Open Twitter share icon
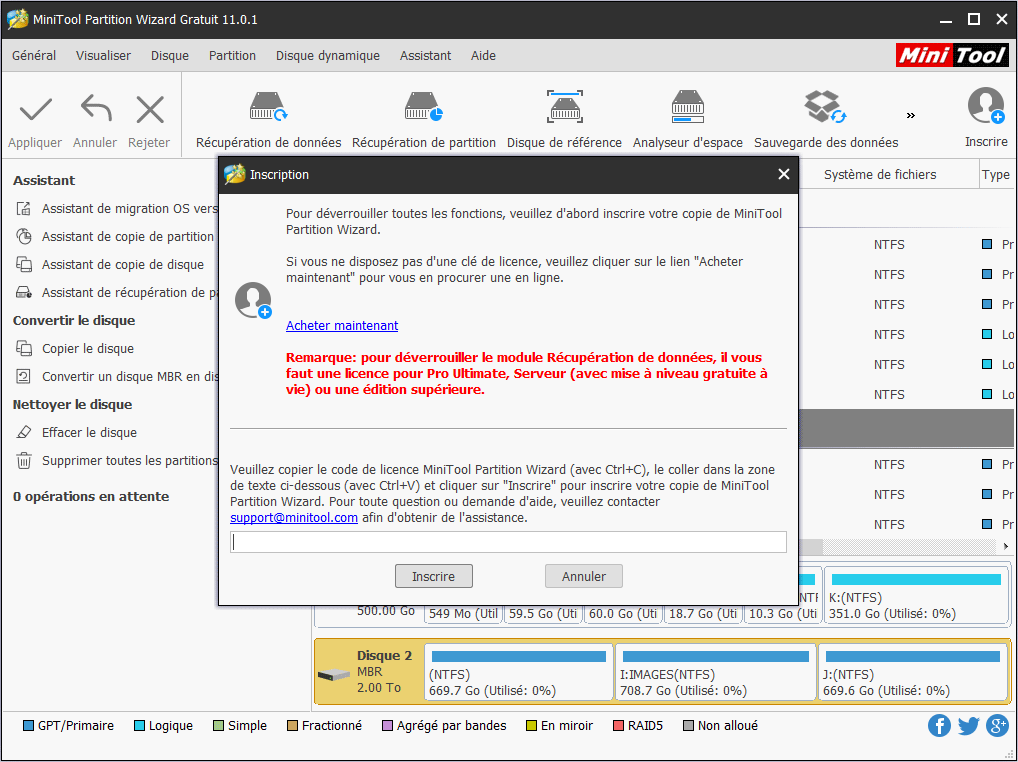The height and width of the screenshot is (762, 1018). click(968, 726)
